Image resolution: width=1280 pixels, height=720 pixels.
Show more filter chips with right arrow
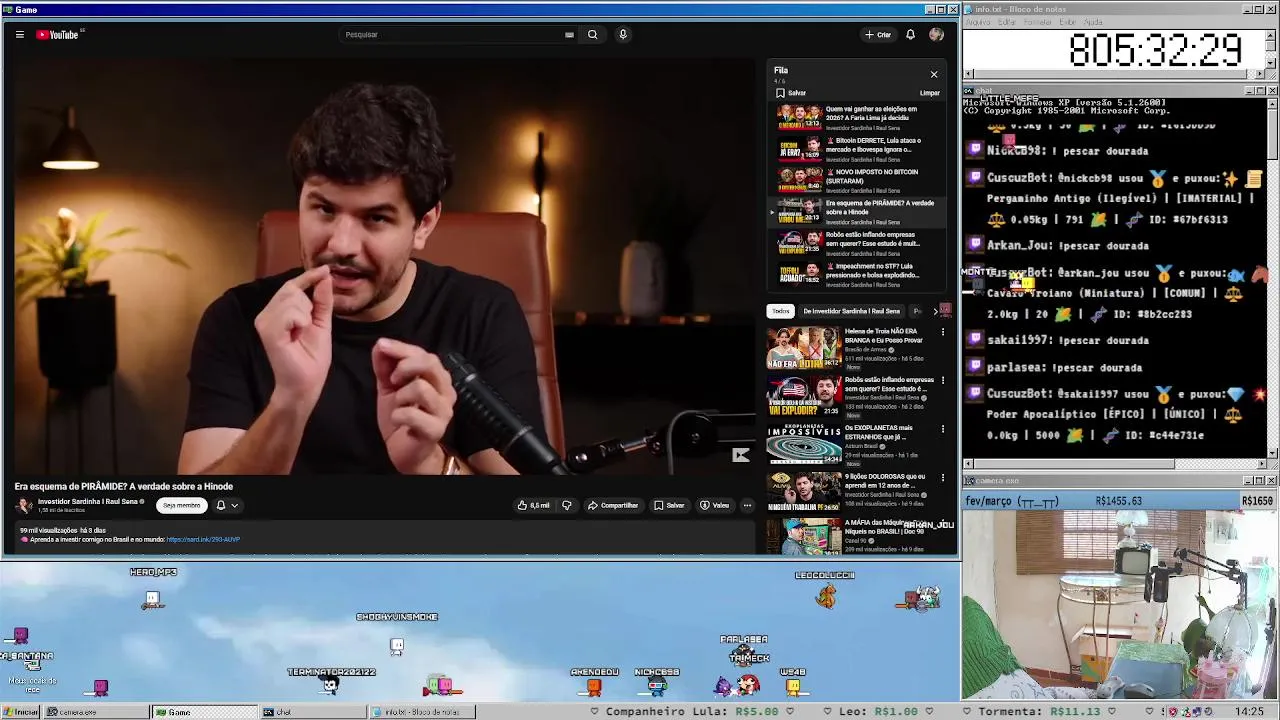[935, 311]
